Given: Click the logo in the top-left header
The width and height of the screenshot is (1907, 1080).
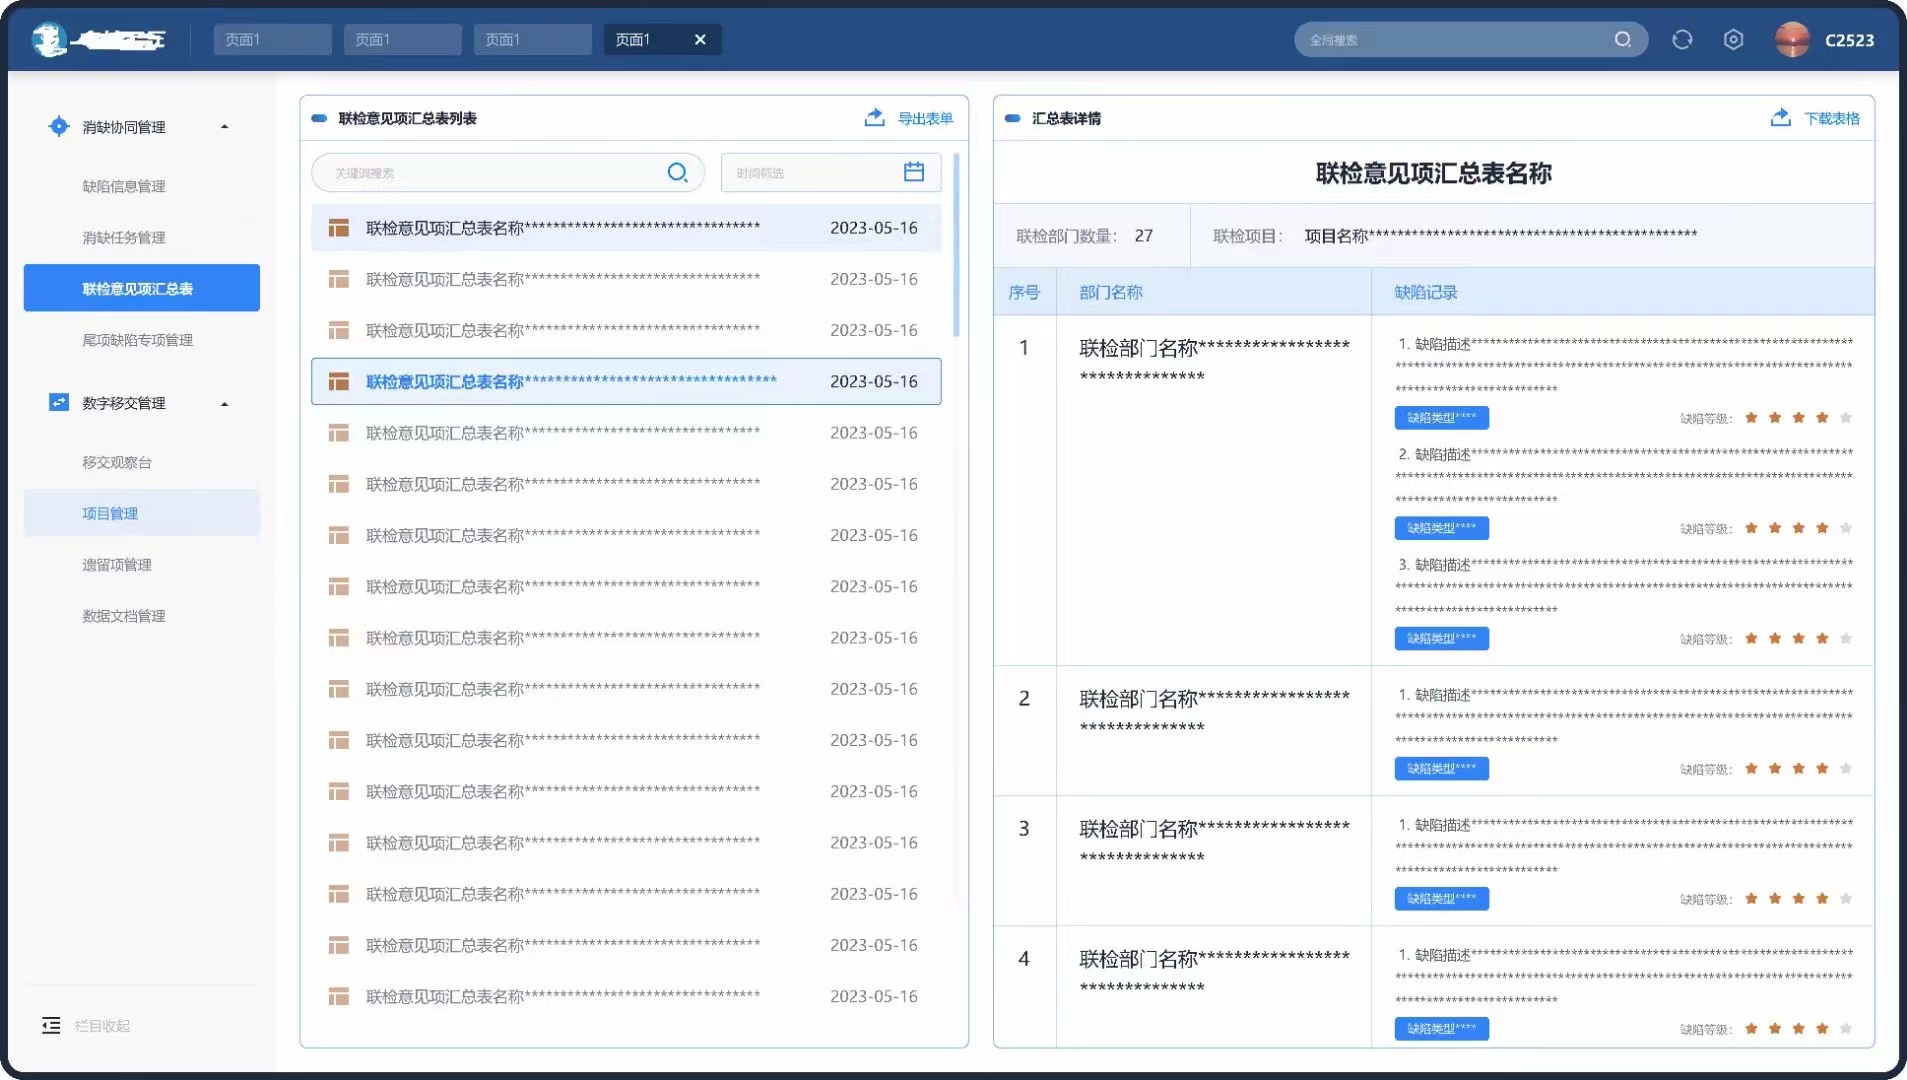Looking at the screenshot, I should click(98, 39).
